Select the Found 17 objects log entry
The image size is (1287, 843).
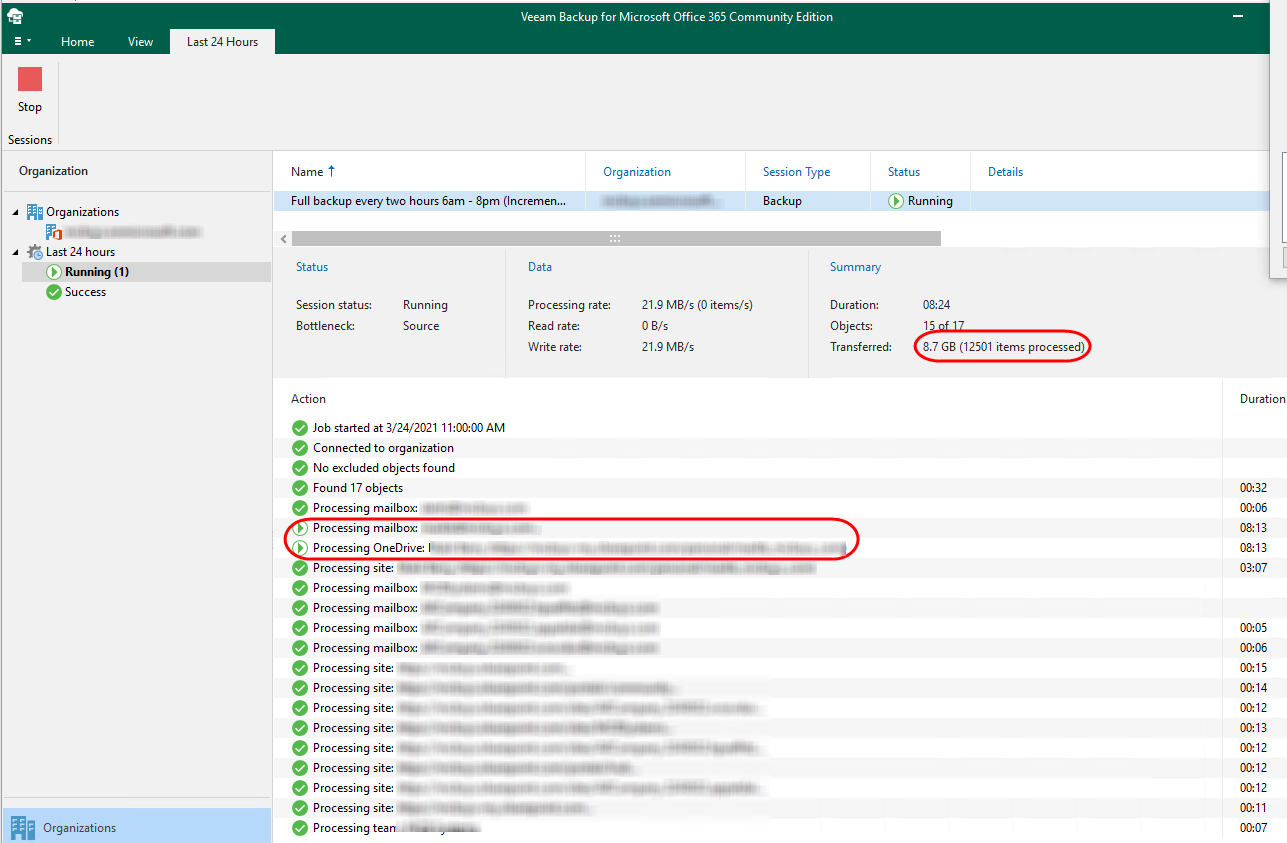coord(358,488)
